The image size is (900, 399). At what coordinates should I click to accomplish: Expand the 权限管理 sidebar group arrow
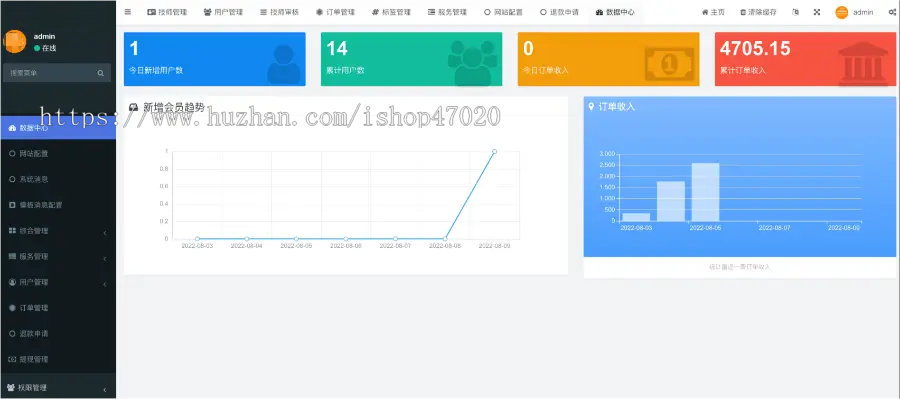[x=105, y=390]
